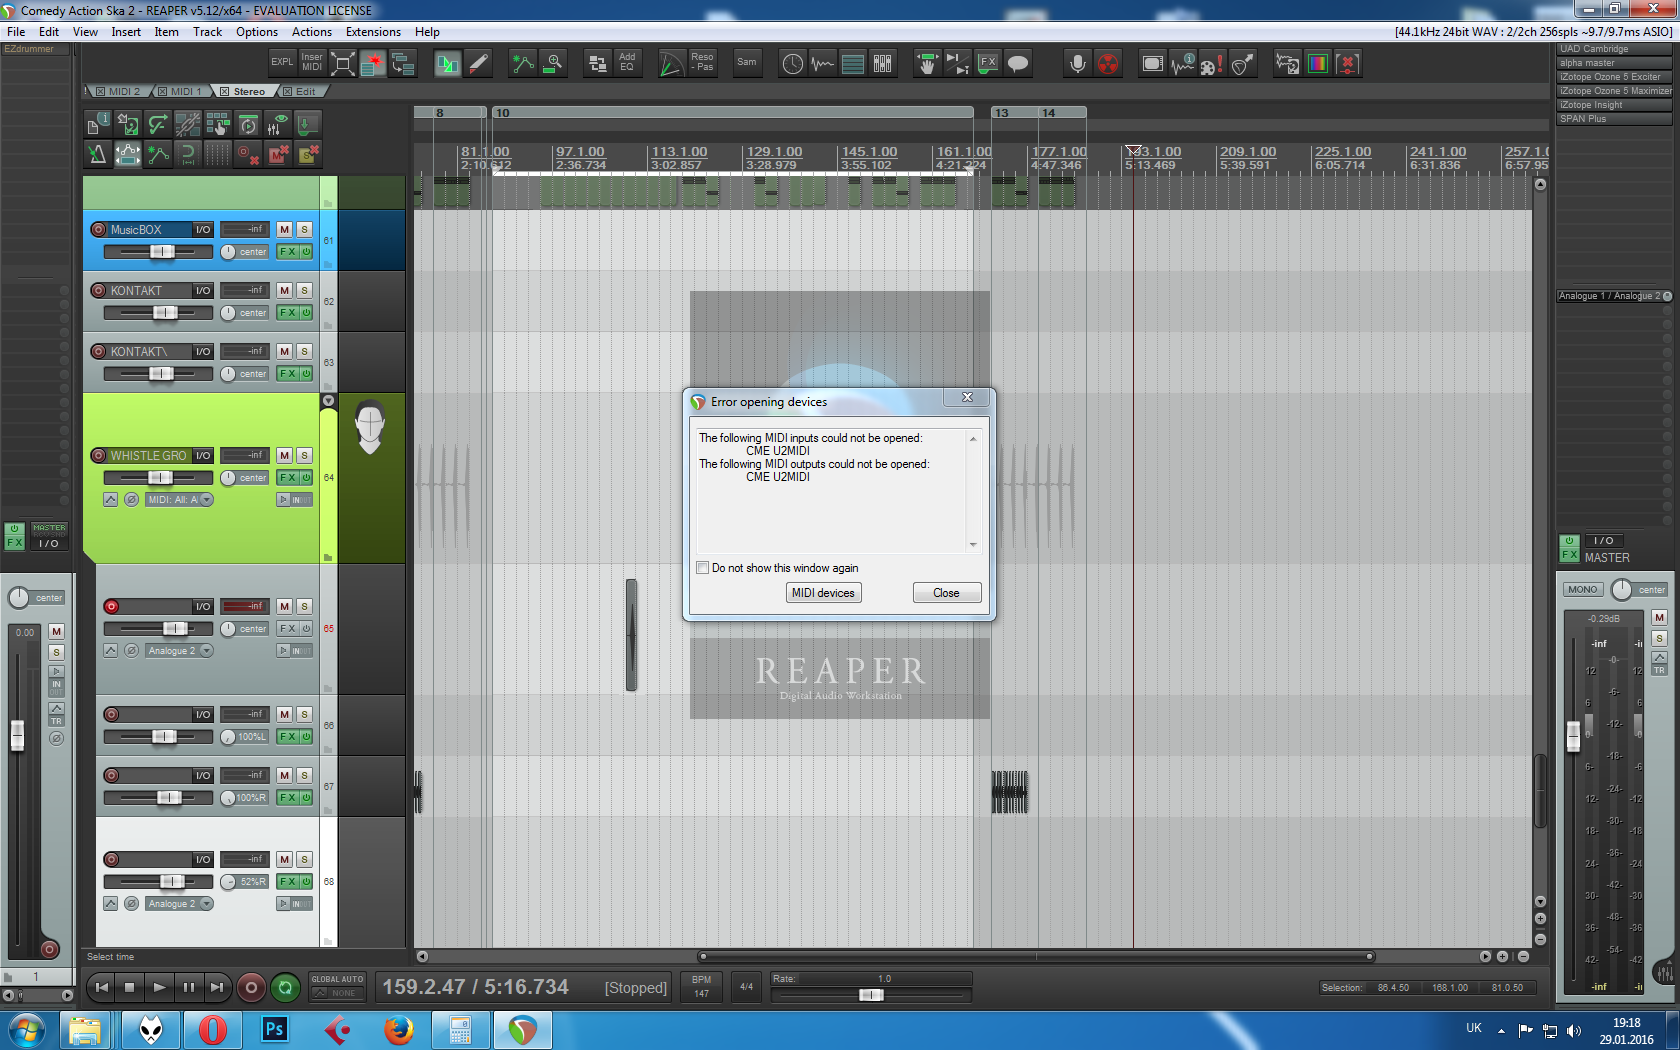This screenshot has width=1680, height=1050.
Task: Open Analogue 2 input dropdown on track 65
Action: point(180,651)
